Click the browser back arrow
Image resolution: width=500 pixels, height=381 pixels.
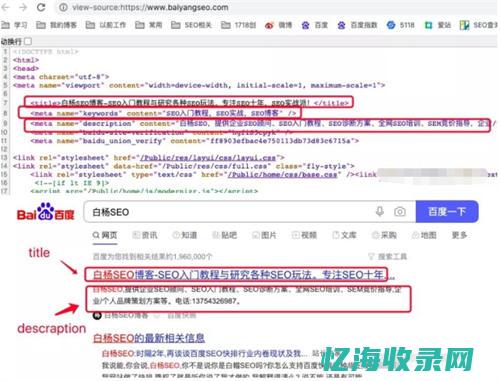(5, 7)
